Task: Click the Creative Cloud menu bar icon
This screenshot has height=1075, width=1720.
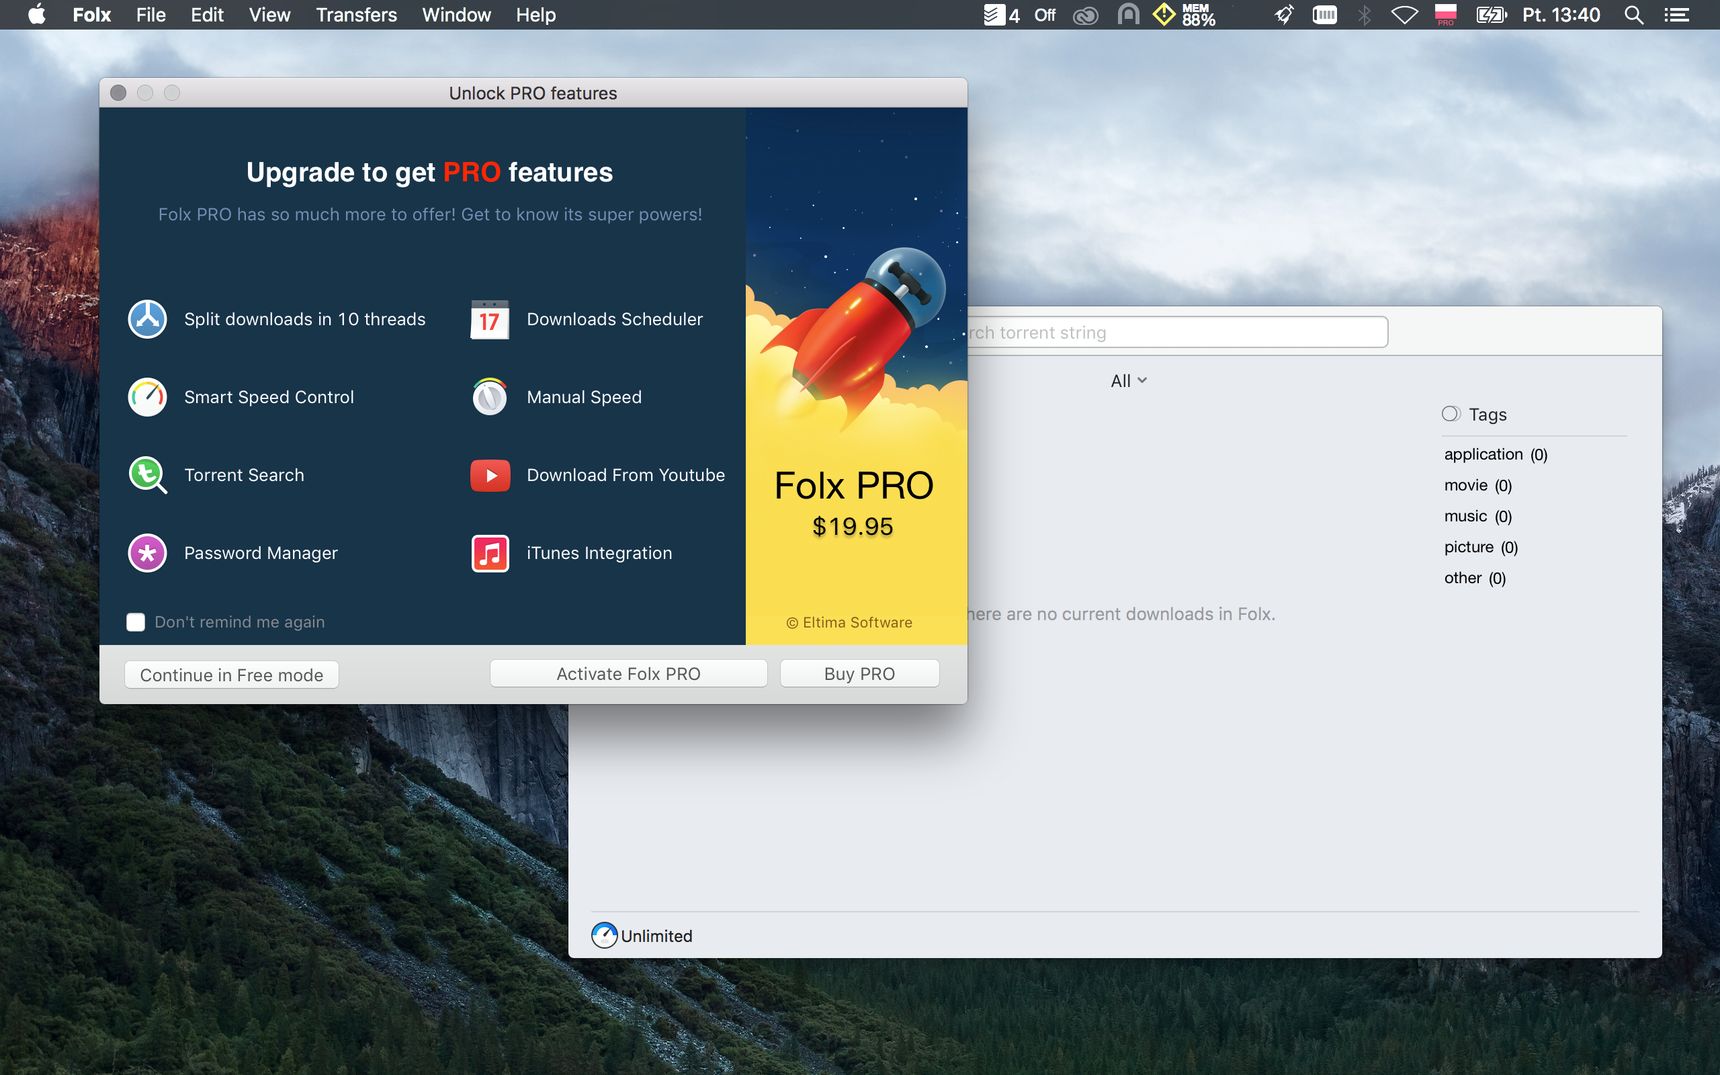Action: (1086, 15)
